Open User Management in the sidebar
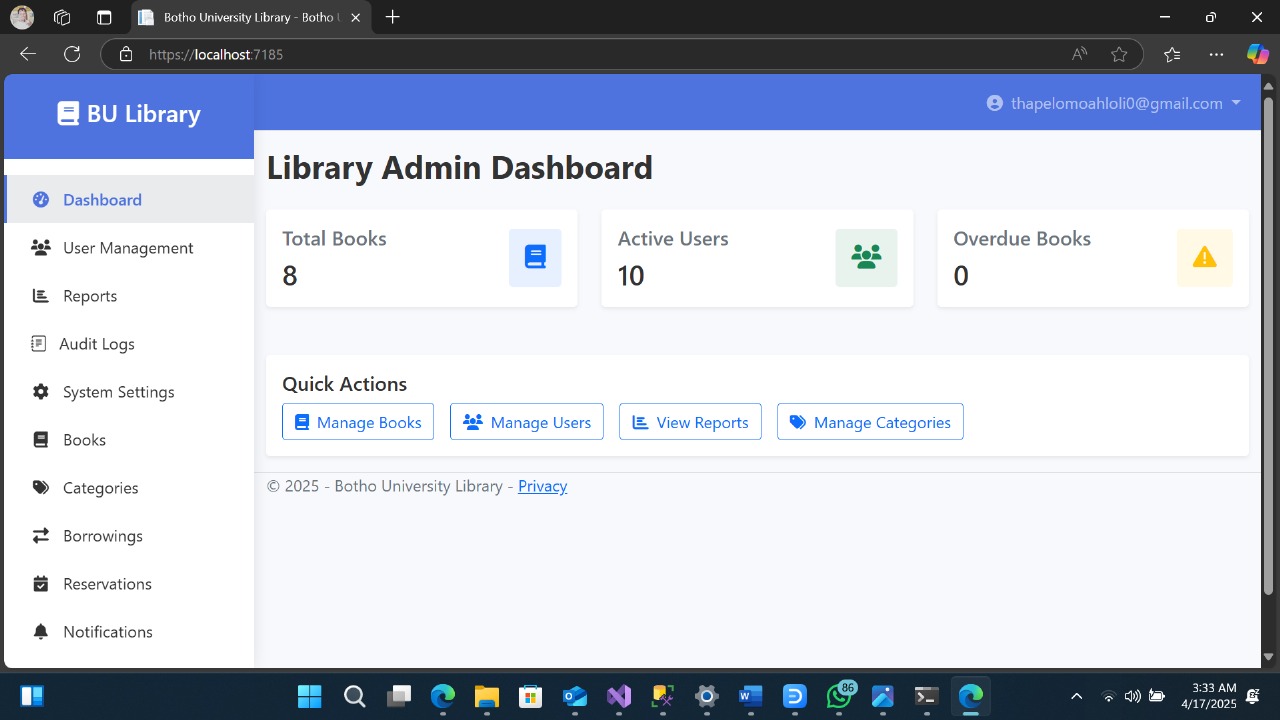Viewport: 1280px width, 720px height. pos(128,248)
